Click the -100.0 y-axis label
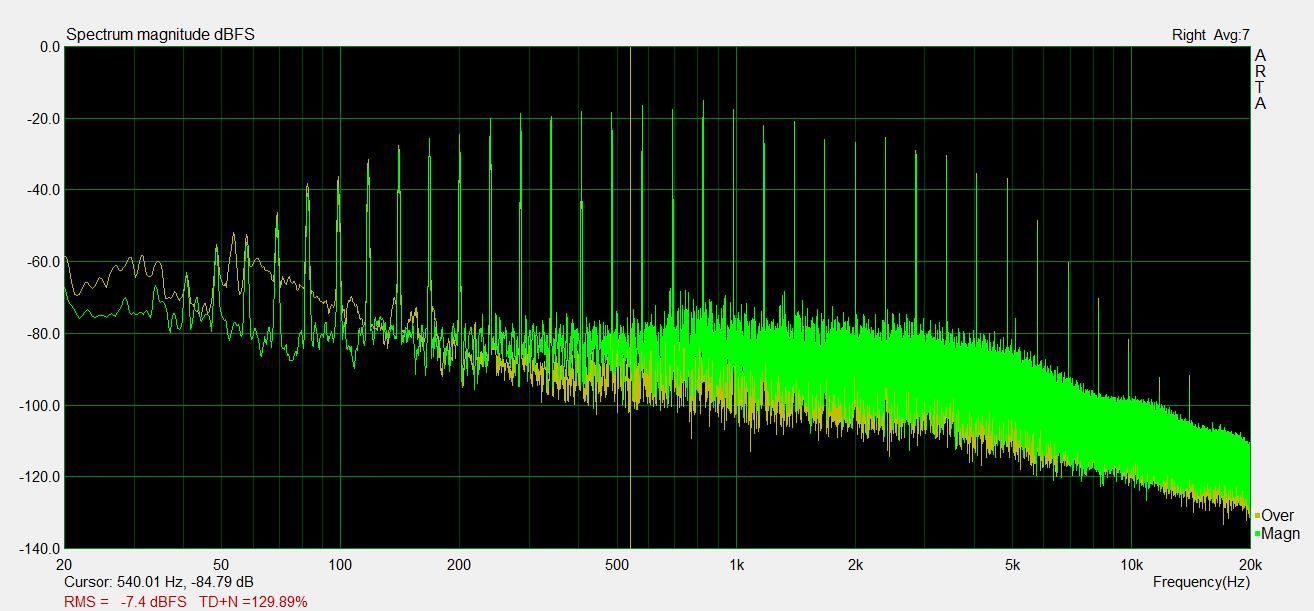Screen dimensions: 1314x611 [42, 406]
